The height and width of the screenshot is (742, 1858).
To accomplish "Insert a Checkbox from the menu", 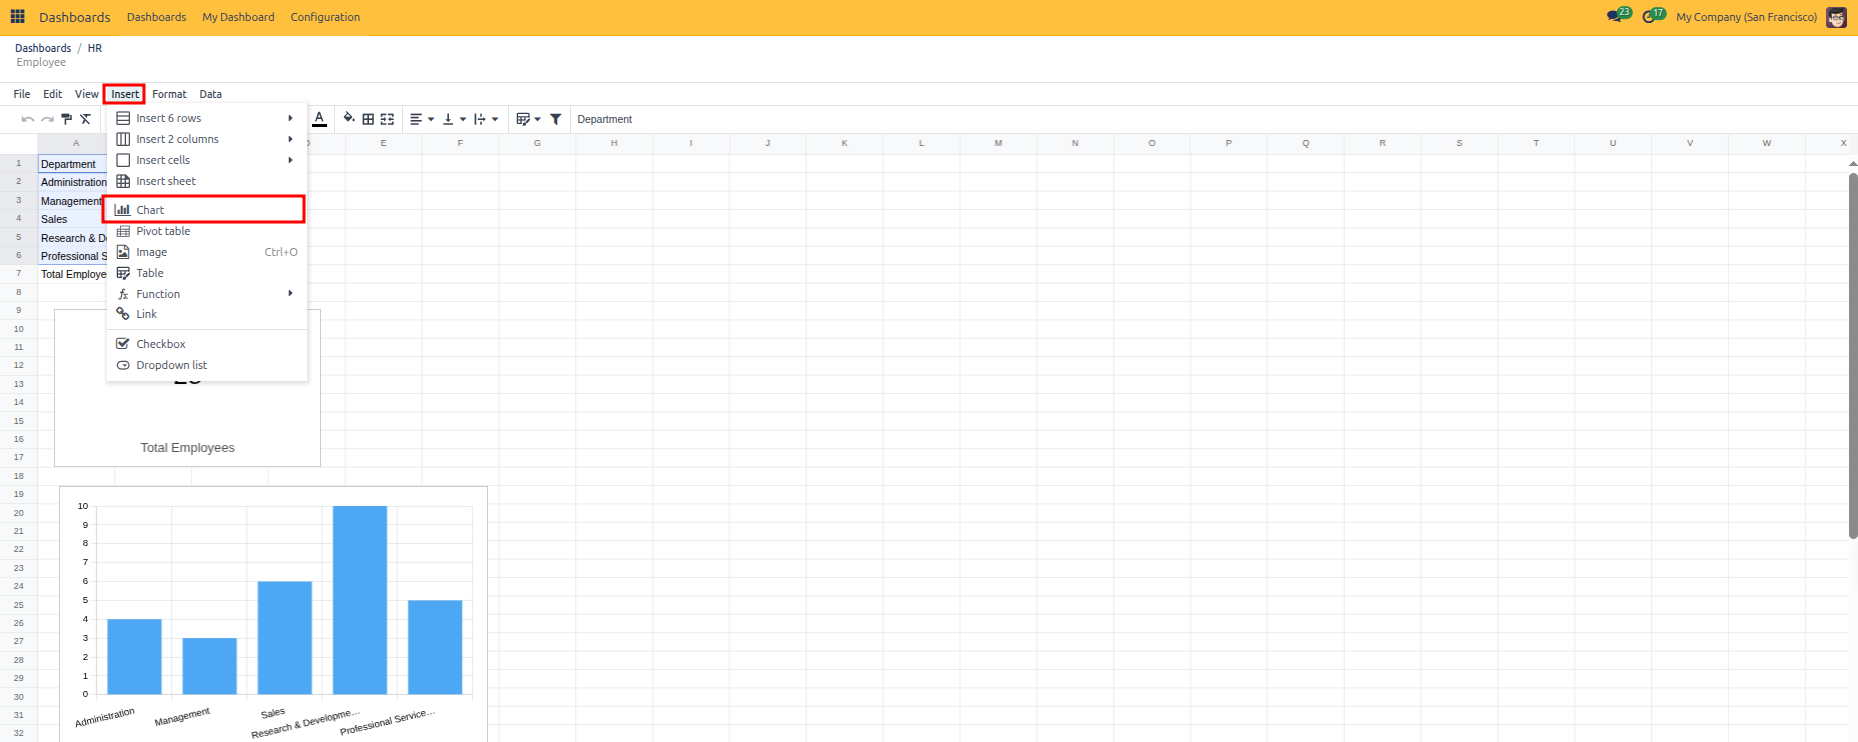I will pyautogui.click(x=206, y=344).
